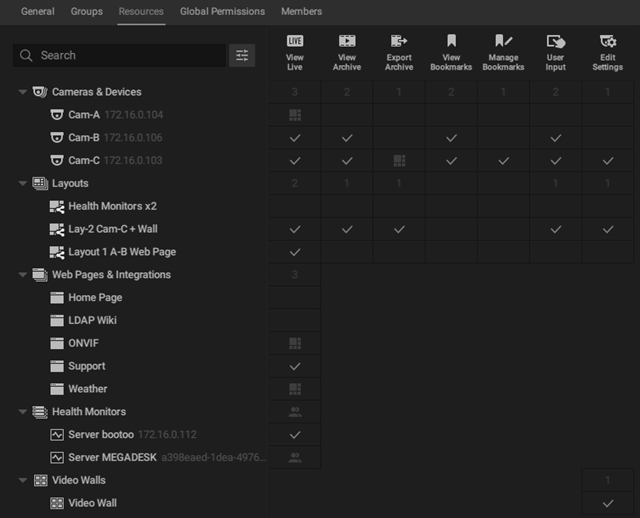Enable View Live for Health Monitors x2 layout
Viewport: 640px width, 518px height.
tap(295, 206)
